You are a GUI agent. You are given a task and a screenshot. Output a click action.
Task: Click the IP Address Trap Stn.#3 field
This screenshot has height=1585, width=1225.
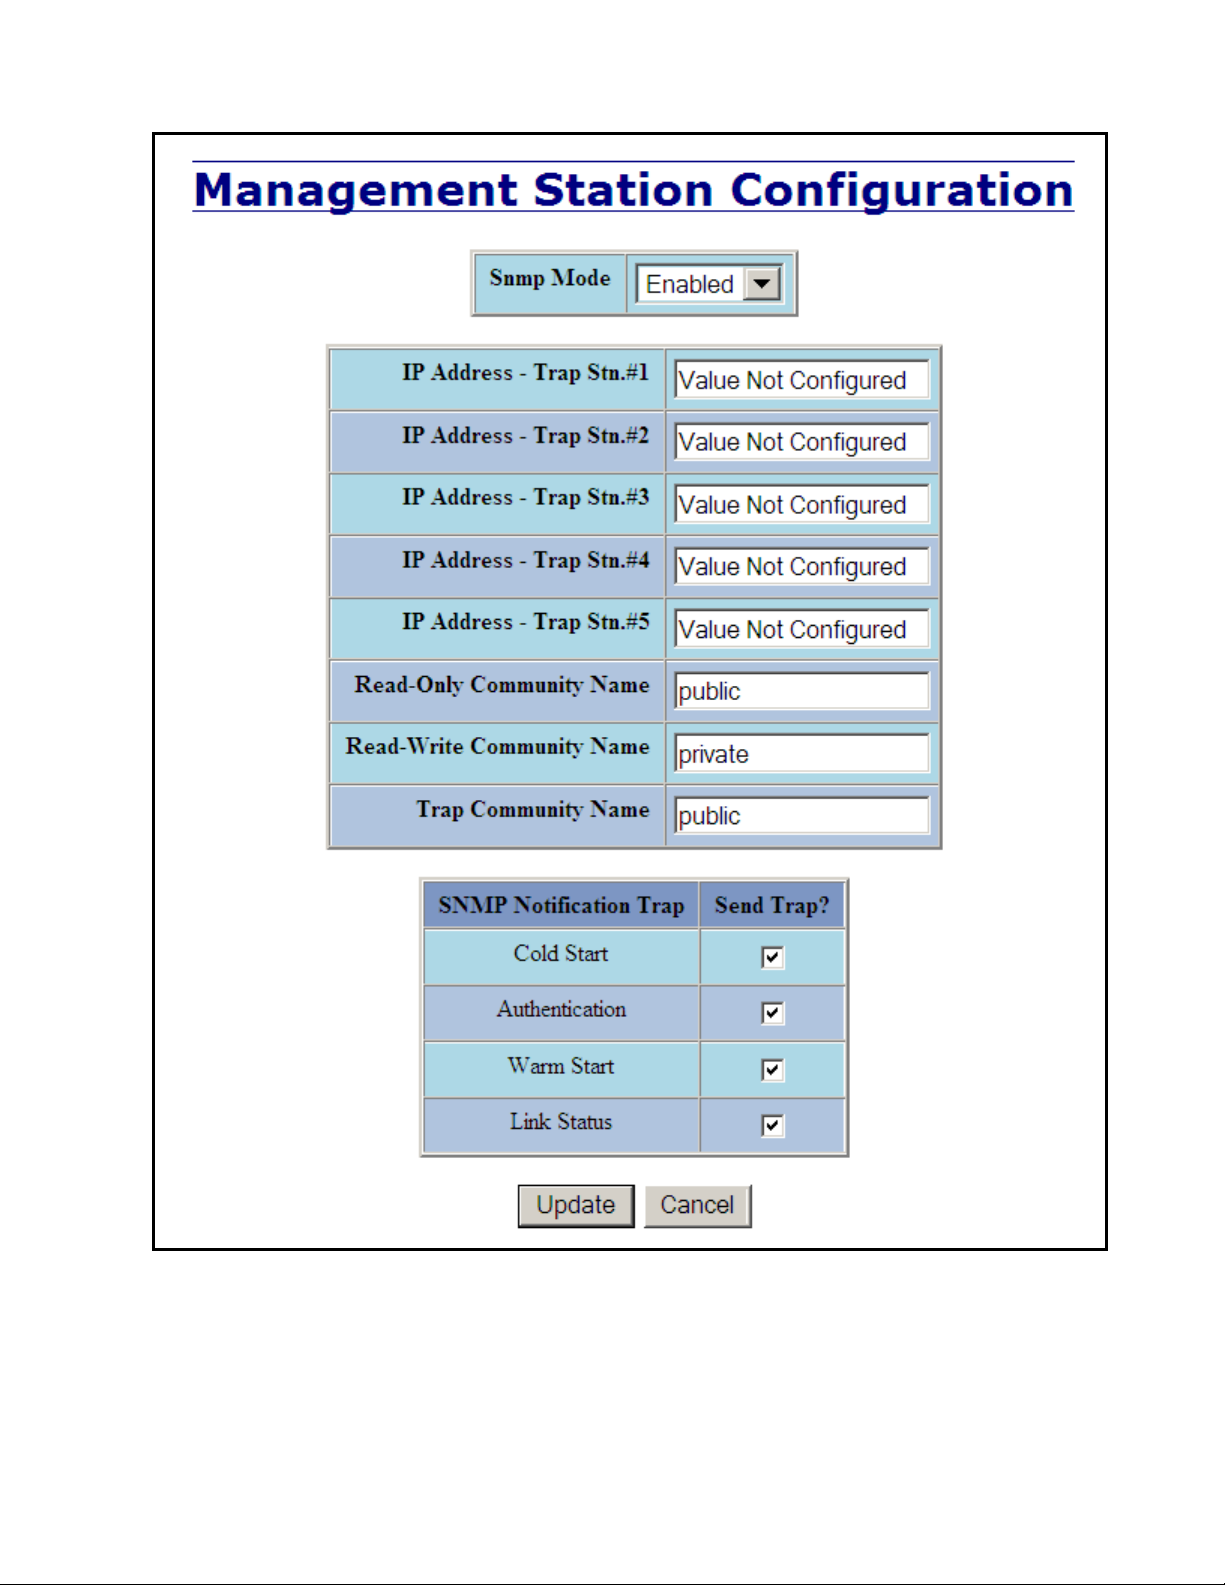801,505
